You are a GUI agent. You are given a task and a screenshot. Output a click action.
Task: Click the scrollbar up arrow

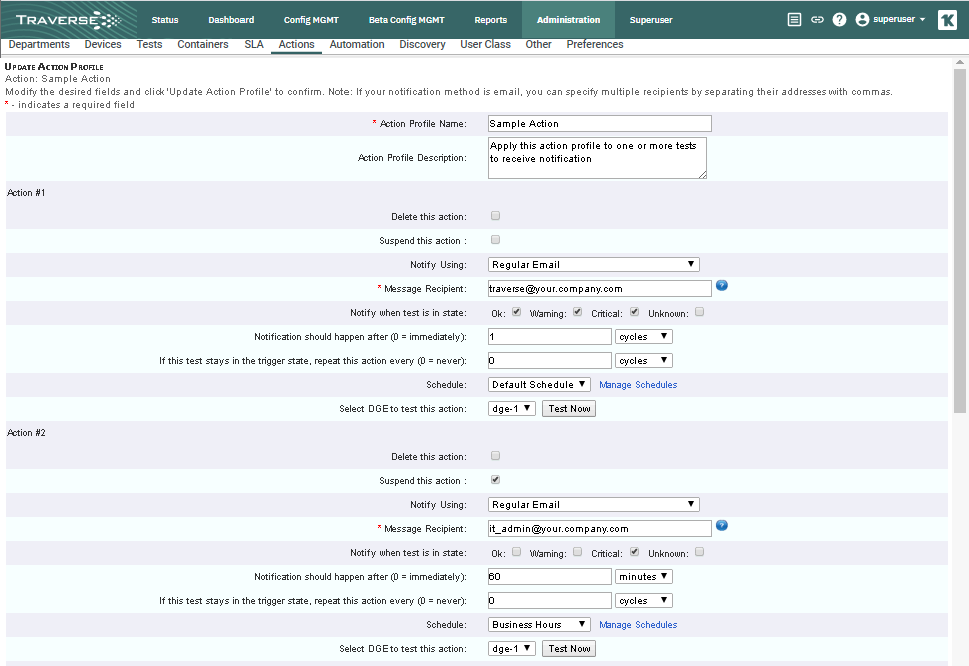(960, 62)
